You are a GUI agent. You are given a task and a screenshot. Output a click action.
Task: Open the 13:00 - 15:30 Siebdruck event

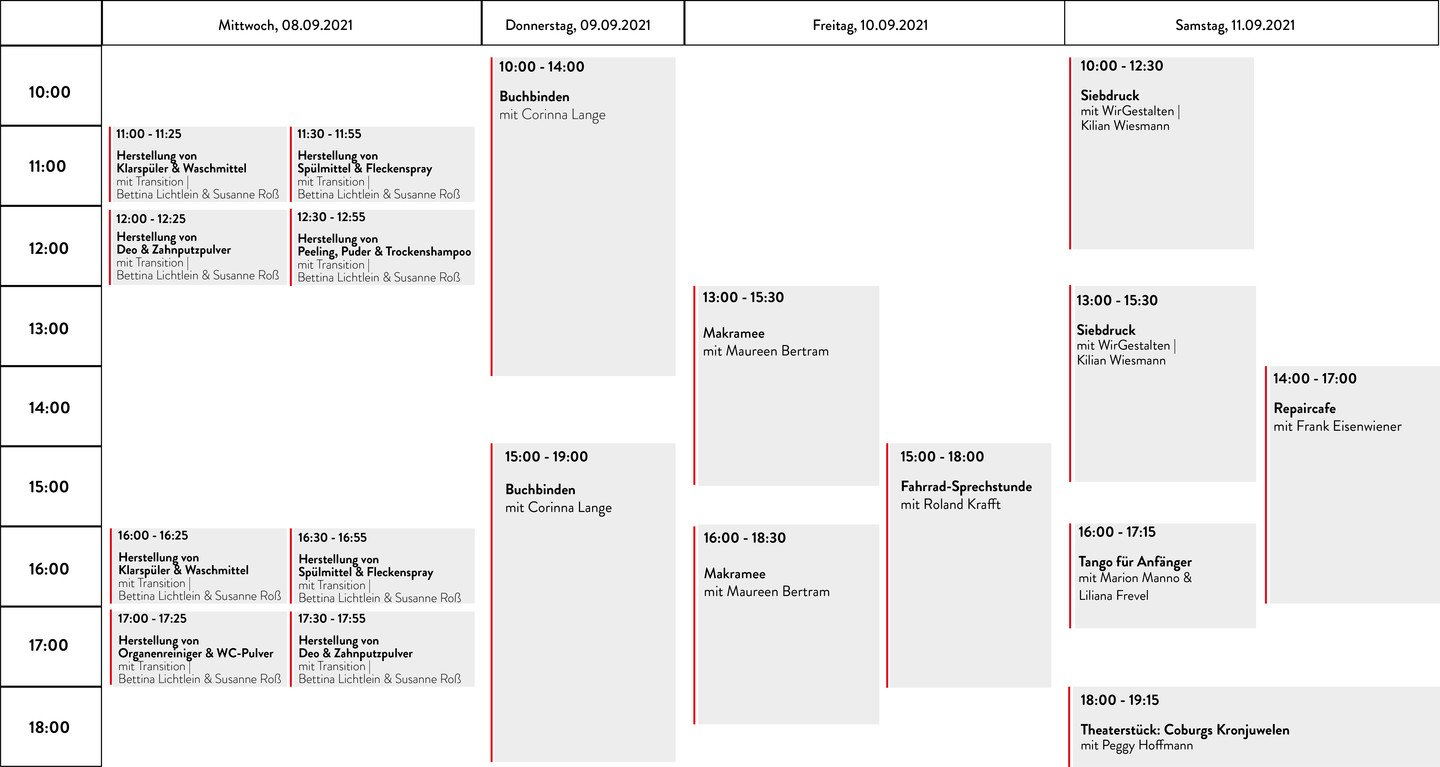pyautogui.click(x=1162, y=384)
